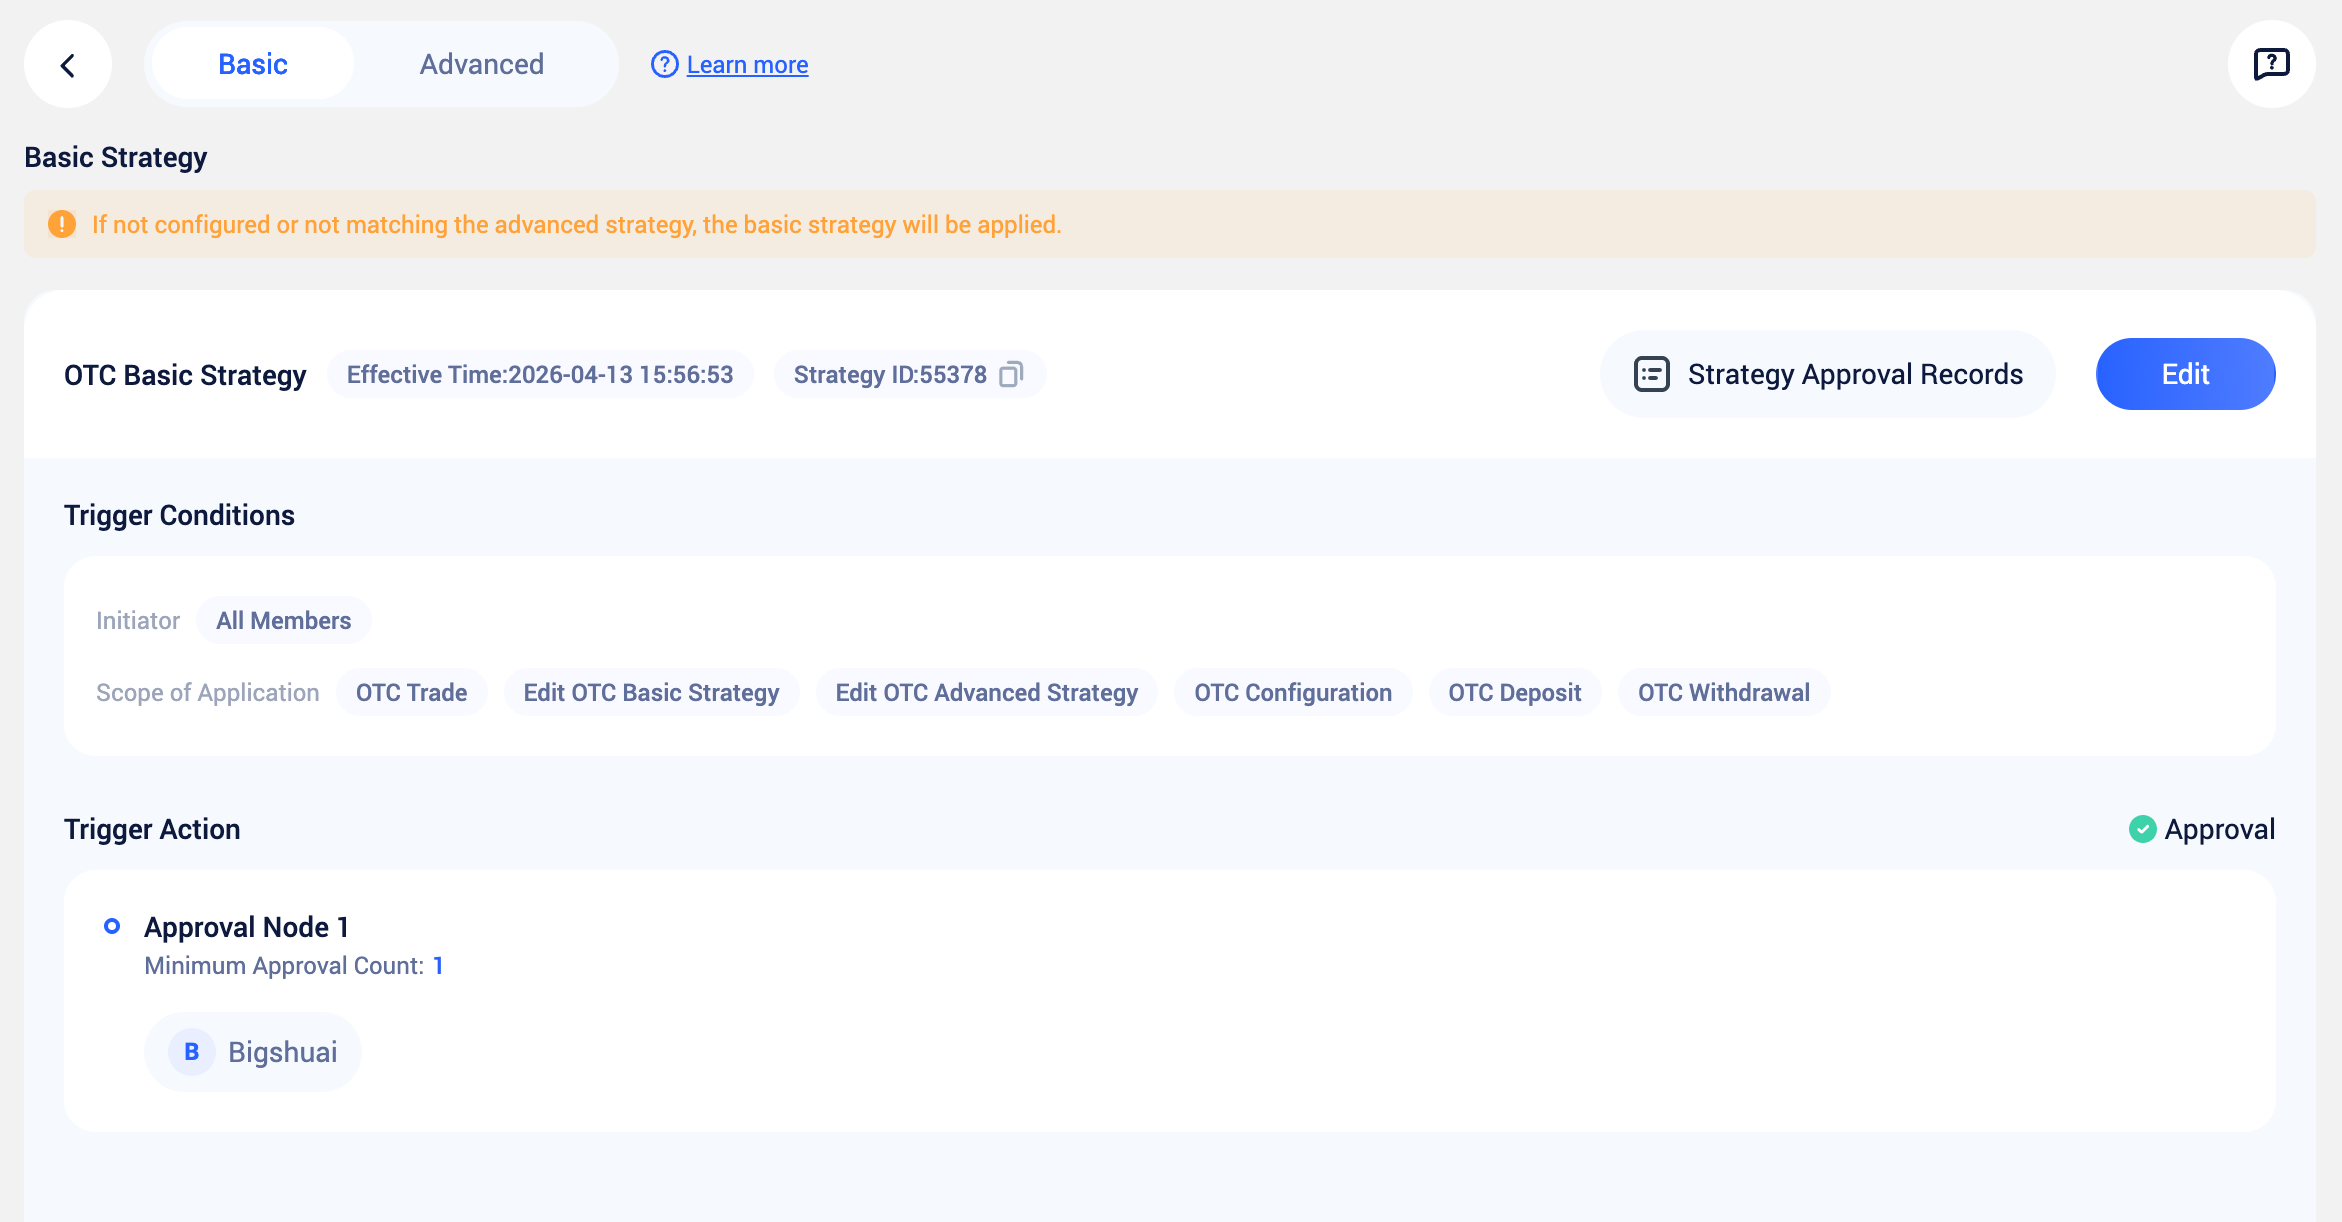Click the Effective Time badge
The height and width of the screenshot is (1222, 2342).
[540, 375]
